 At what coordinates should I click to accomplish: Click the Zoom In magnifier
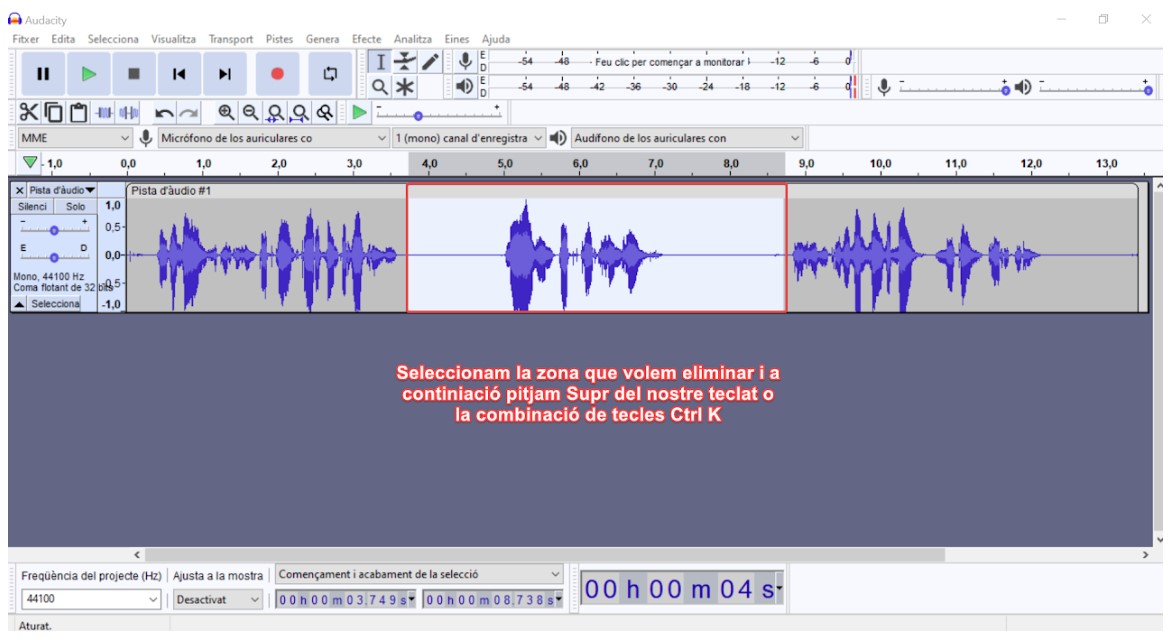(227, 113)
